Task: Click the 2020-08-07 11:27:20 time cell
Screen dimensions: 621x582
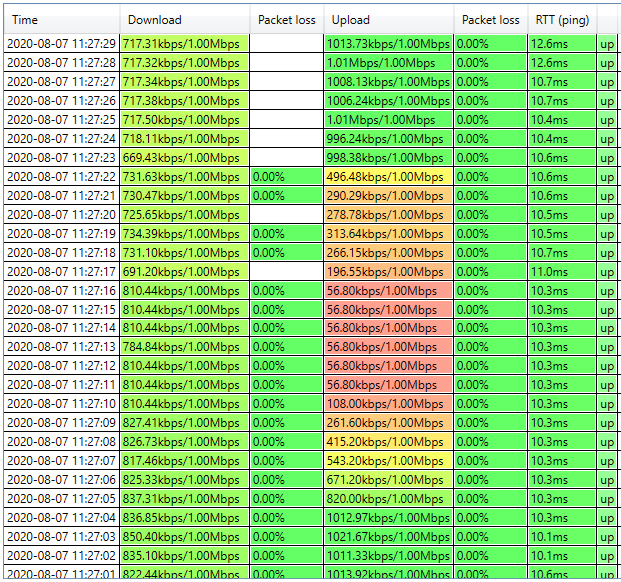Action: click(61, 214)
